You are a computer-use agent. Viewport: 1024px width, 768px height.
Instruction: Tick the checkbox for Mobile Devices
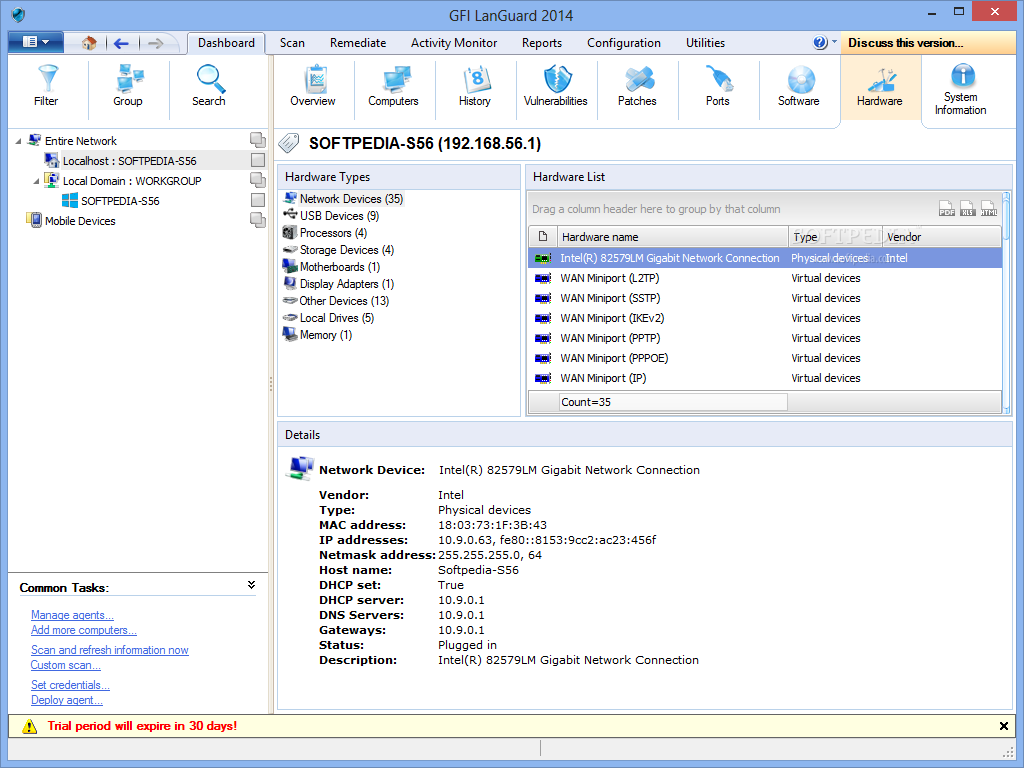point(257,220)
